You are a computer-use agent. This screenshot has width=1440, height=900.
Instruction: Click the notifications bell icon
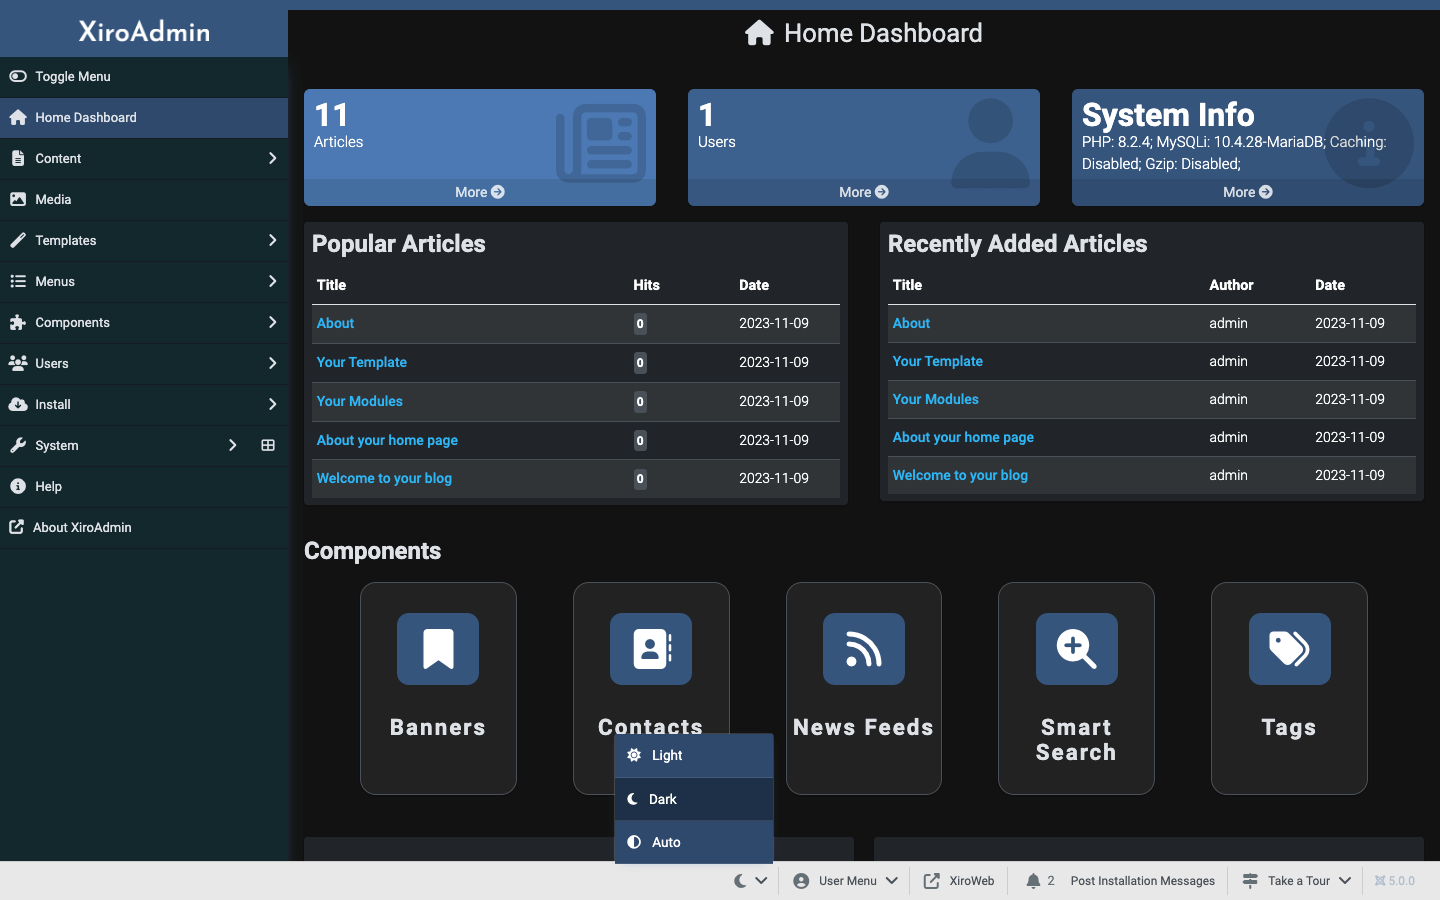[x=1033, y=881]
